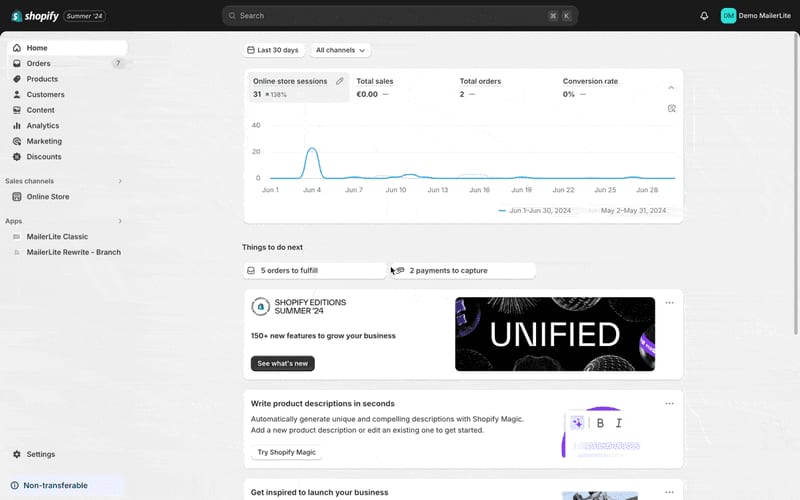Click the top Search field
This screenshot has width=800, height=500.
400,16
